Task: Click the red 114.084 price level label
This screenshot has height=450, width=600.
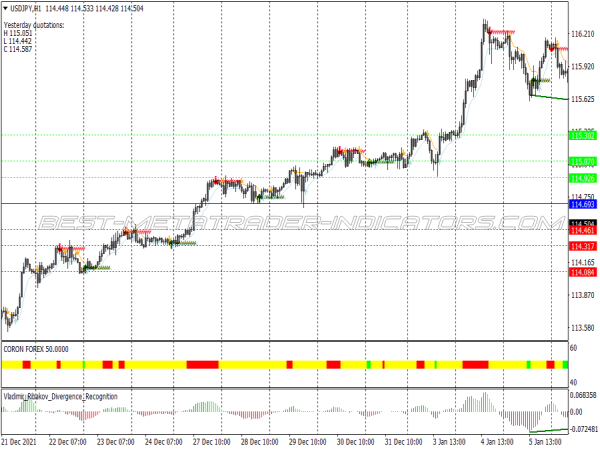Action: (582, 272)
